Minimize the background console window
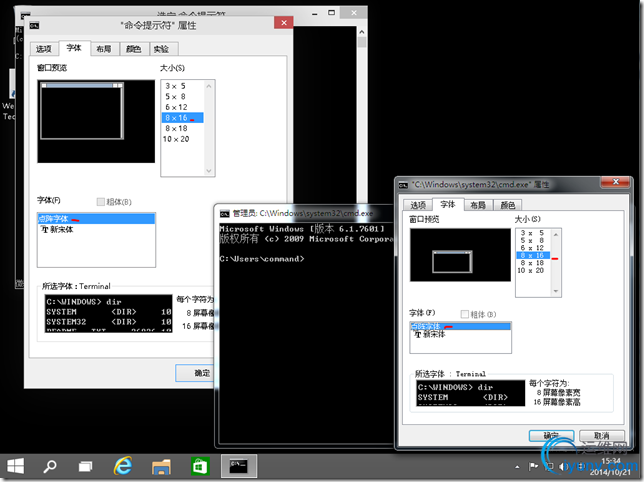This screenshot has height=482, width=644. point(315,14)
